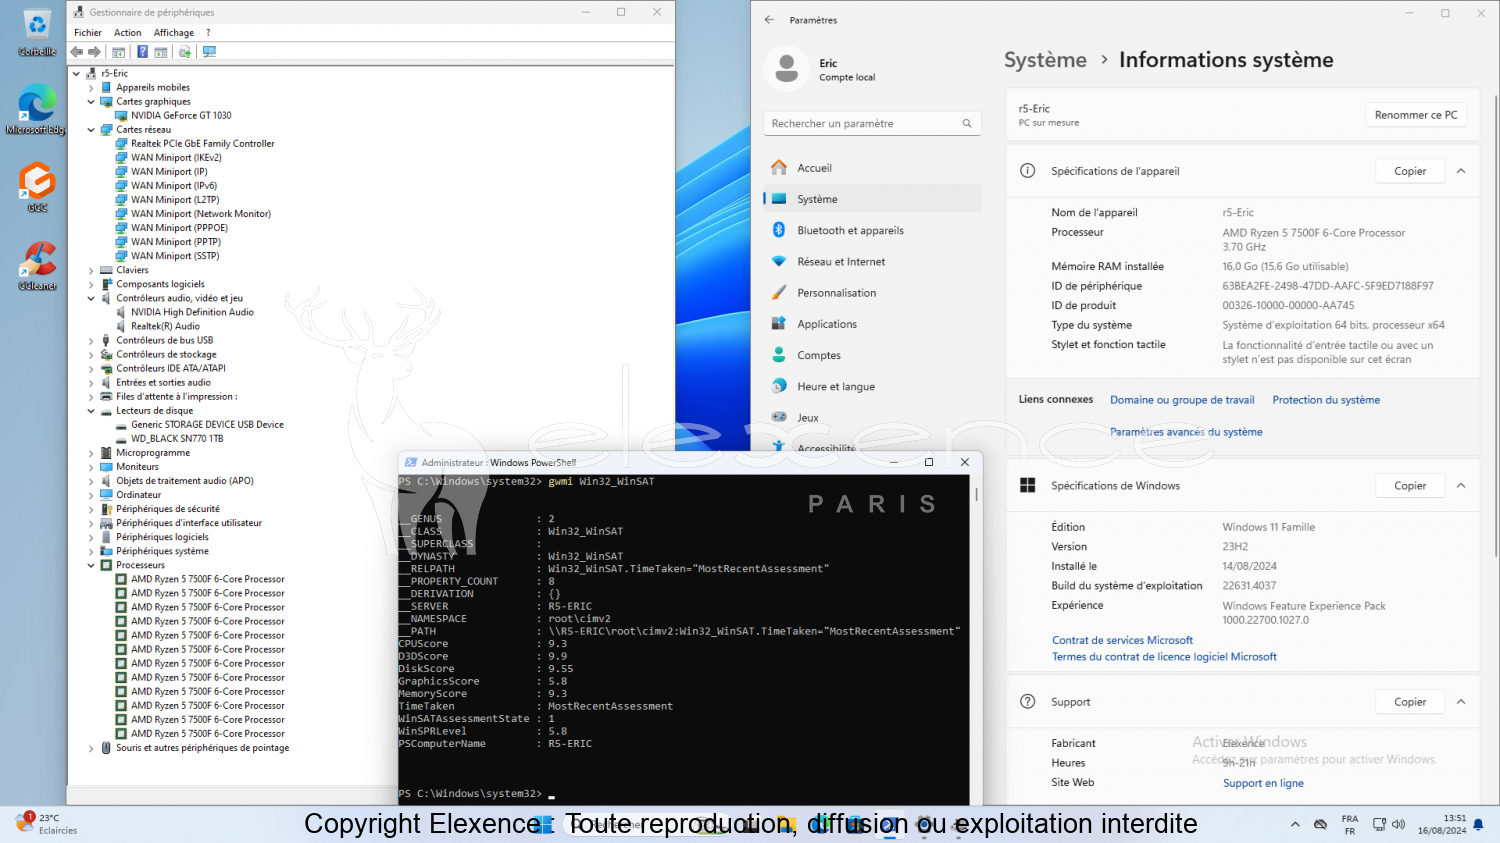Collapse the Processeurs tree node
1500x843 pixels.
[x=91, y=565]
